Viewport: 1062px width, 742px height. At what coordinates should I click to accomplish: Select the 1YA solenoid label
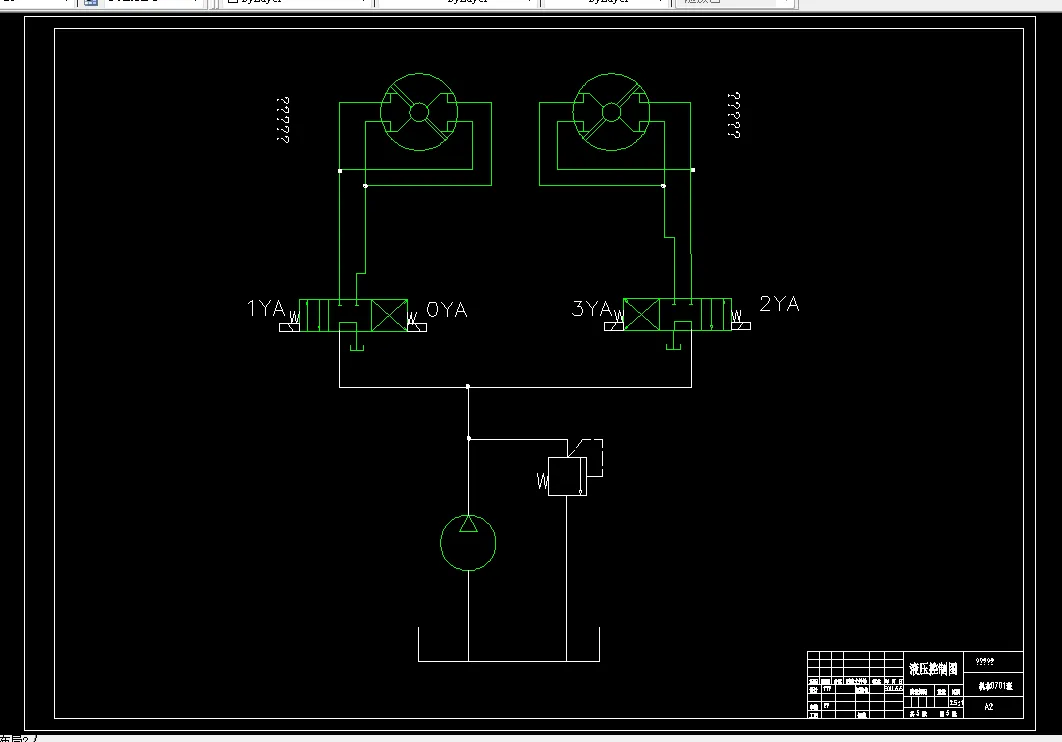coord(266,308)
